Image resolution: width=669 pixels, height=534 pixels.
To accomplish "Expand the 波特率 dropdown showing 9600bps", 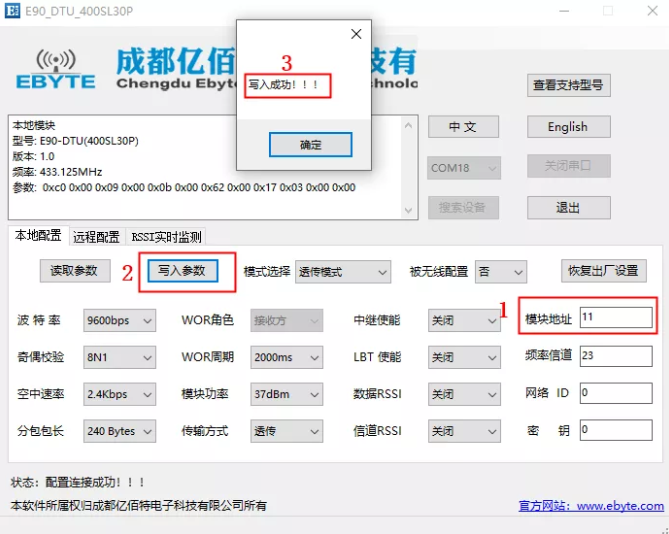I will 119,320.
